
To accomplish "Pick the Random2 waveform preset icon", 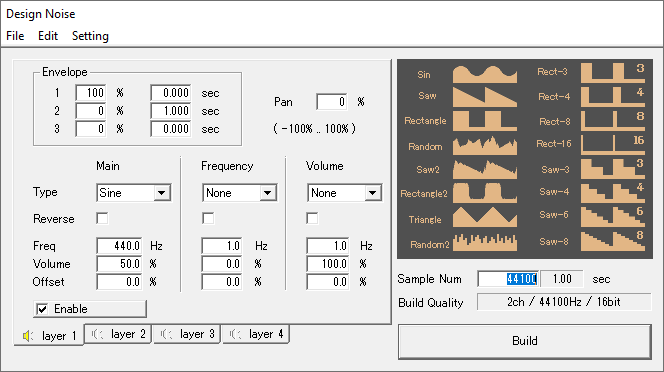I will [485, 242].
